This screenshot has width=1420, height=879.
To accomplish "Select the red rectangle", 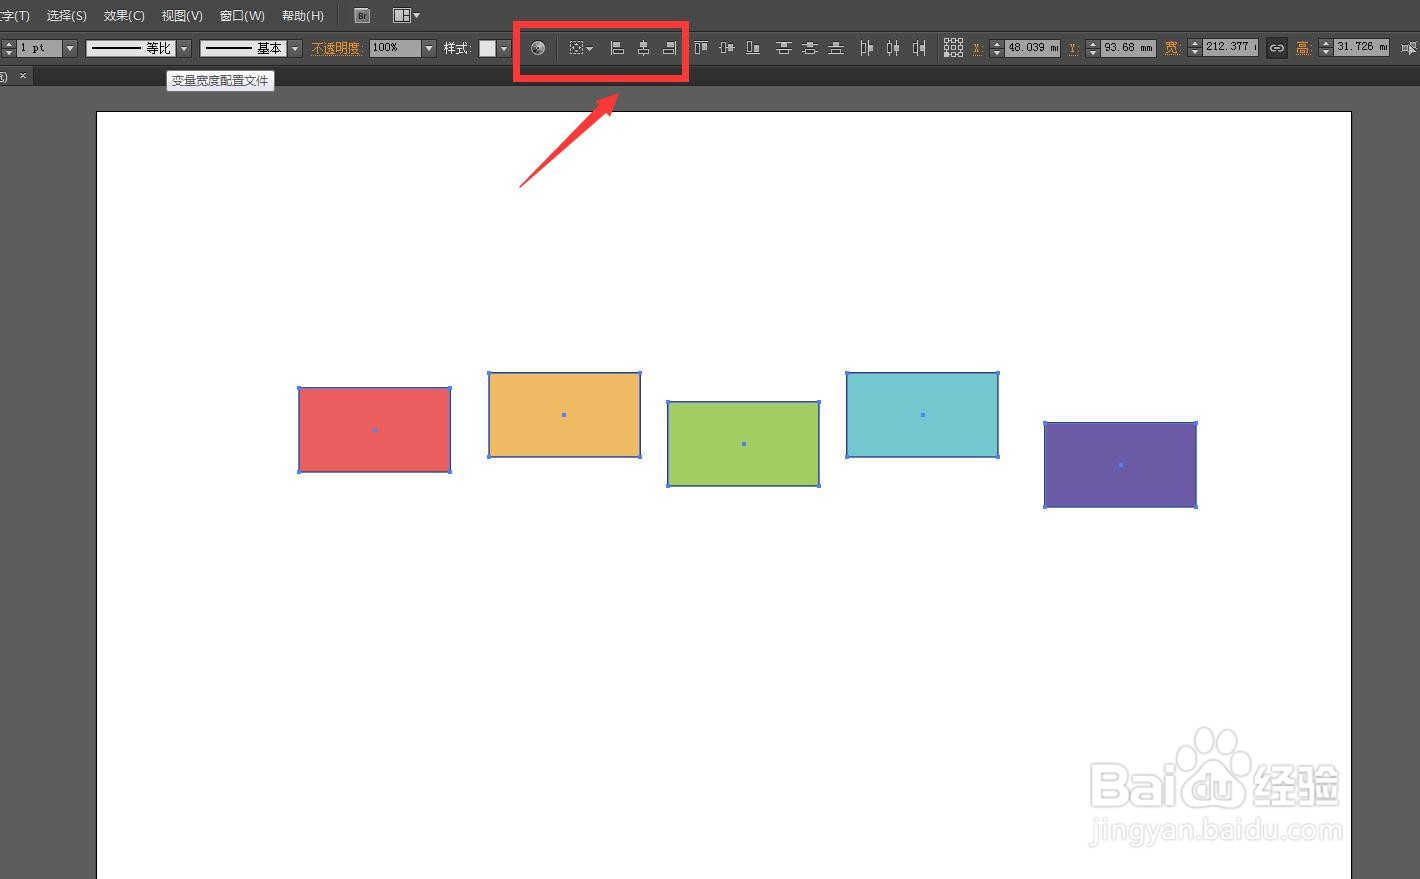I will [374, 430].
